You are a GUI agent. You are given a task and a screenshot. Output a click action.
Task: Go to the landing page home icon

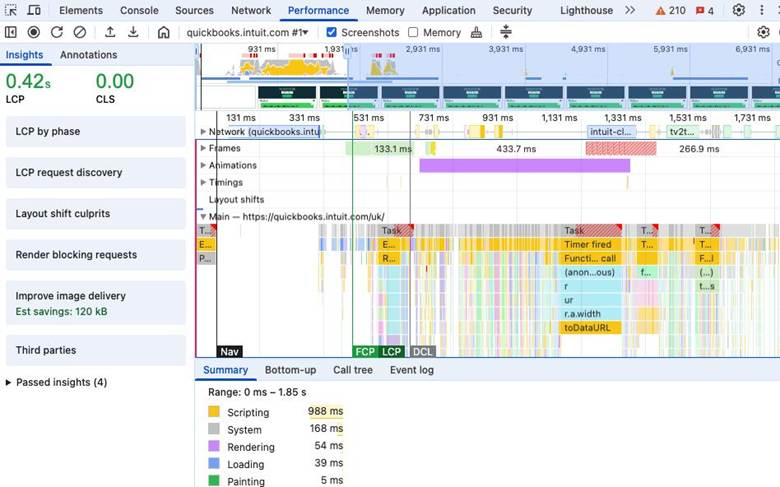(163, 32)
